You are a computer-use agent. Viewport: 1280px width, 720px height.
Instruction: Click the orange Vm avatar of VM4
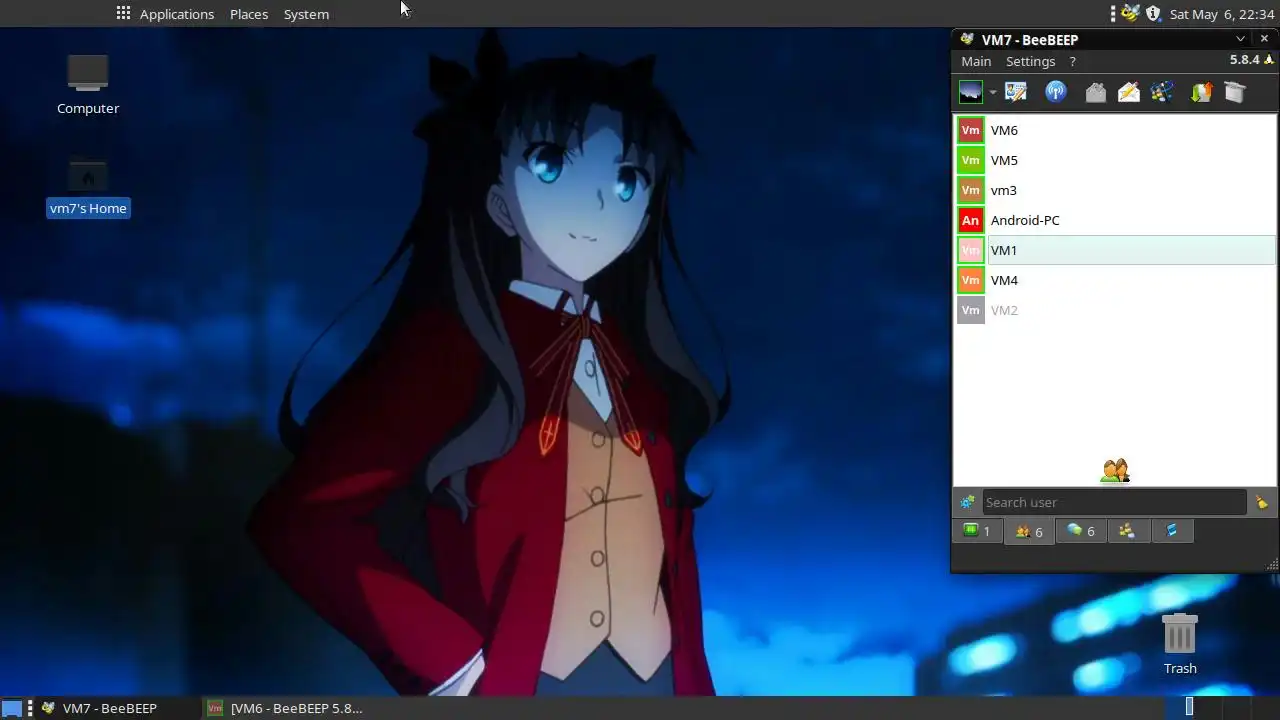pyautogui.click(x=970, y=280)
